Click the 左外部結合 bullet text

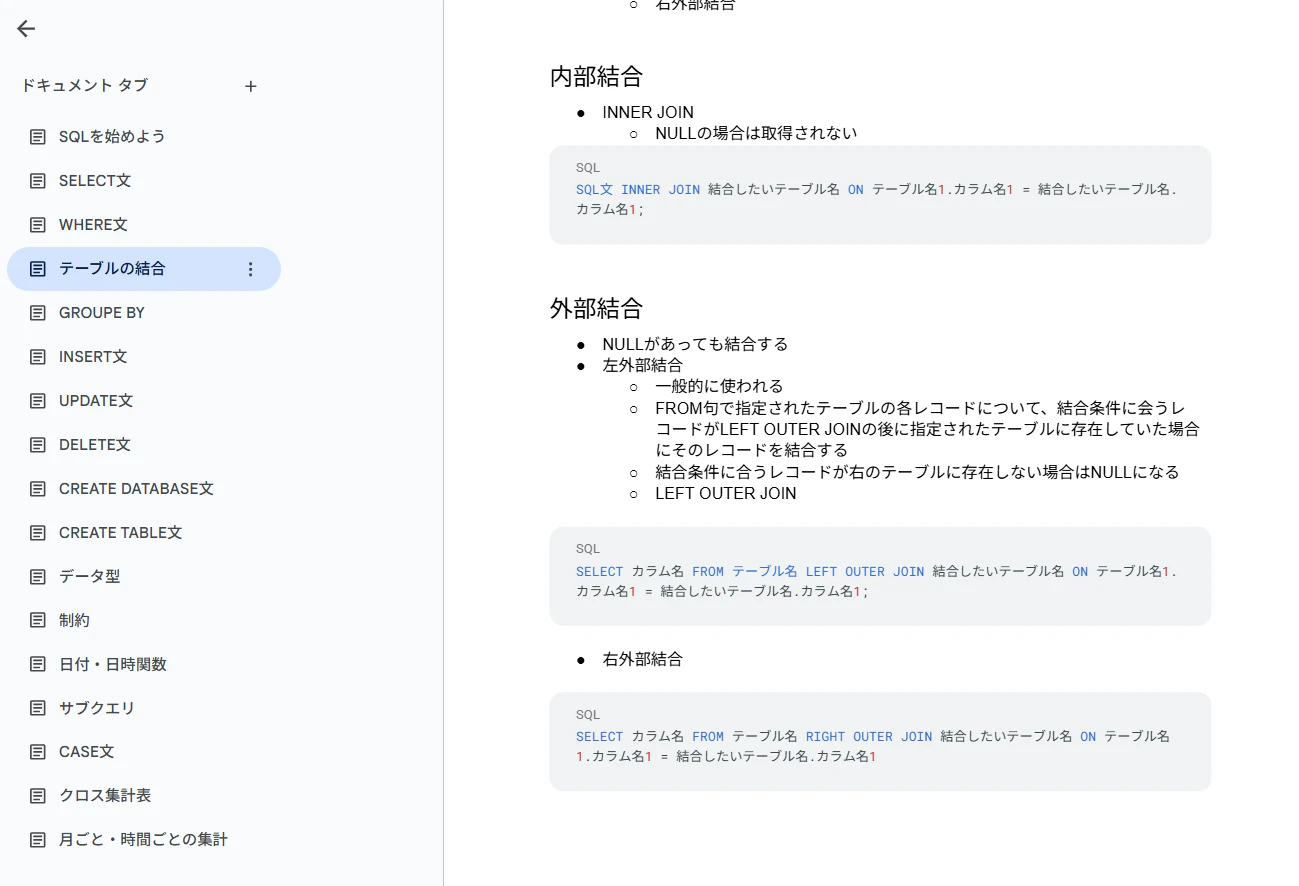(x=642, y=365)
